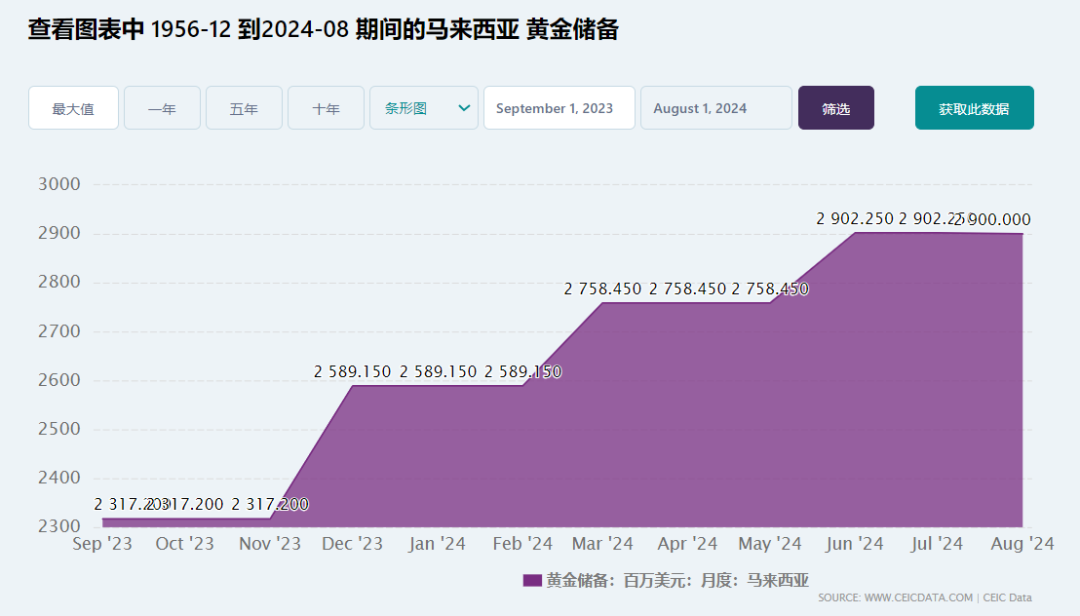Click the 2 317.200 label above Nov '23
This screenshot has width=1080, height=616.
pos(270,505)
